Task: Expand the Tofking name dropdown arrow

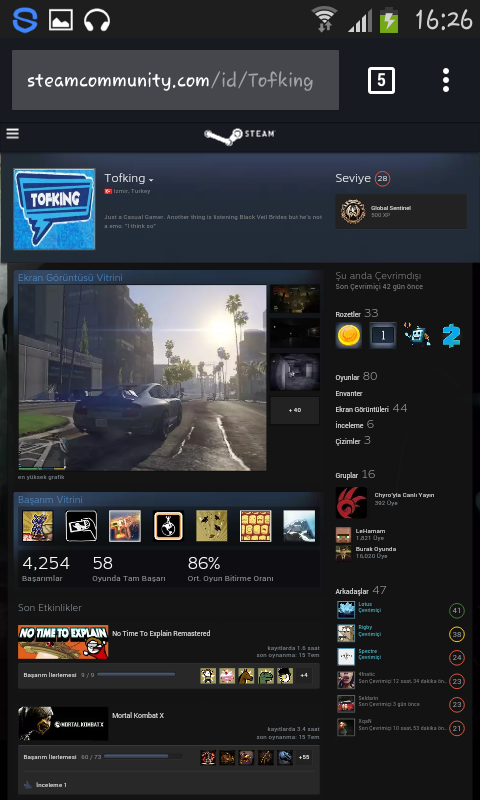Action: point(151,180)
